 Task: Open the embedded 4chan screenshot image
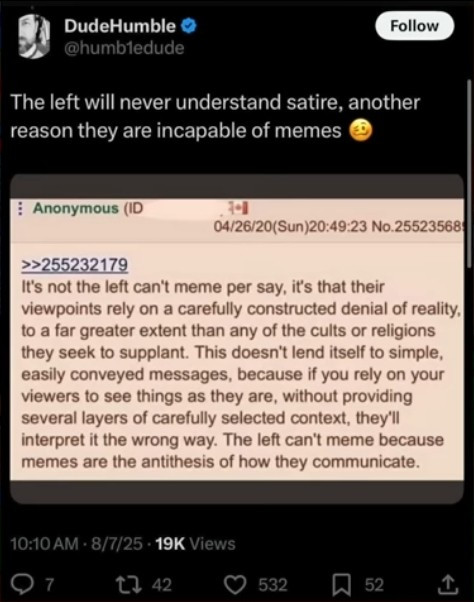[x=237, y=339]
